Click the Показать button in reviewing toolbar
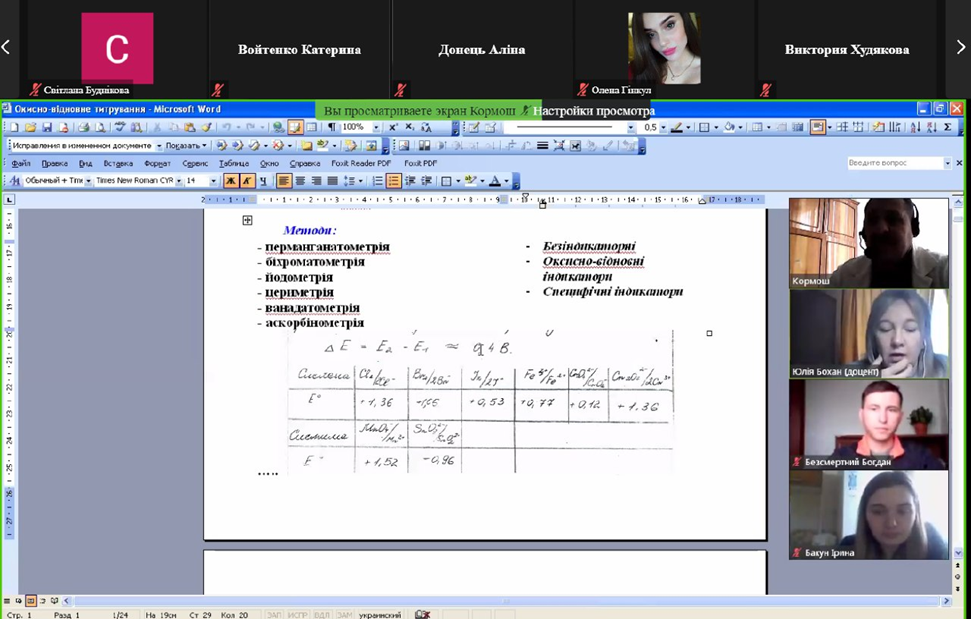The image size is (971, 619). click(185, 146)
